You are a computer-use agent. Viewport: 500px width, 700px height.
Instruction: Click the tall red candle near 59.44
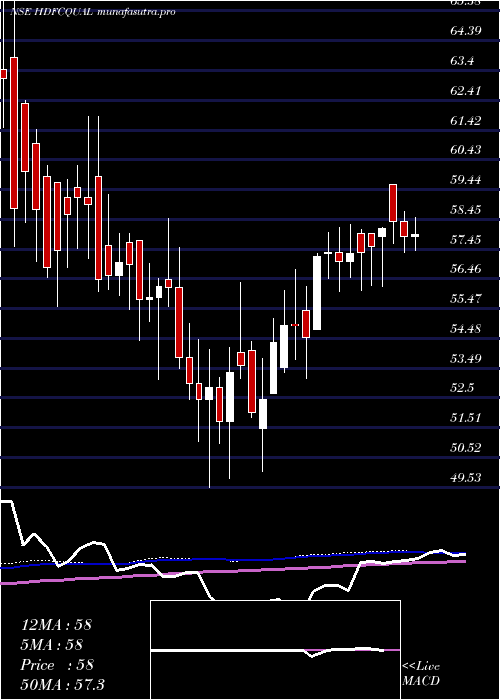393,203
